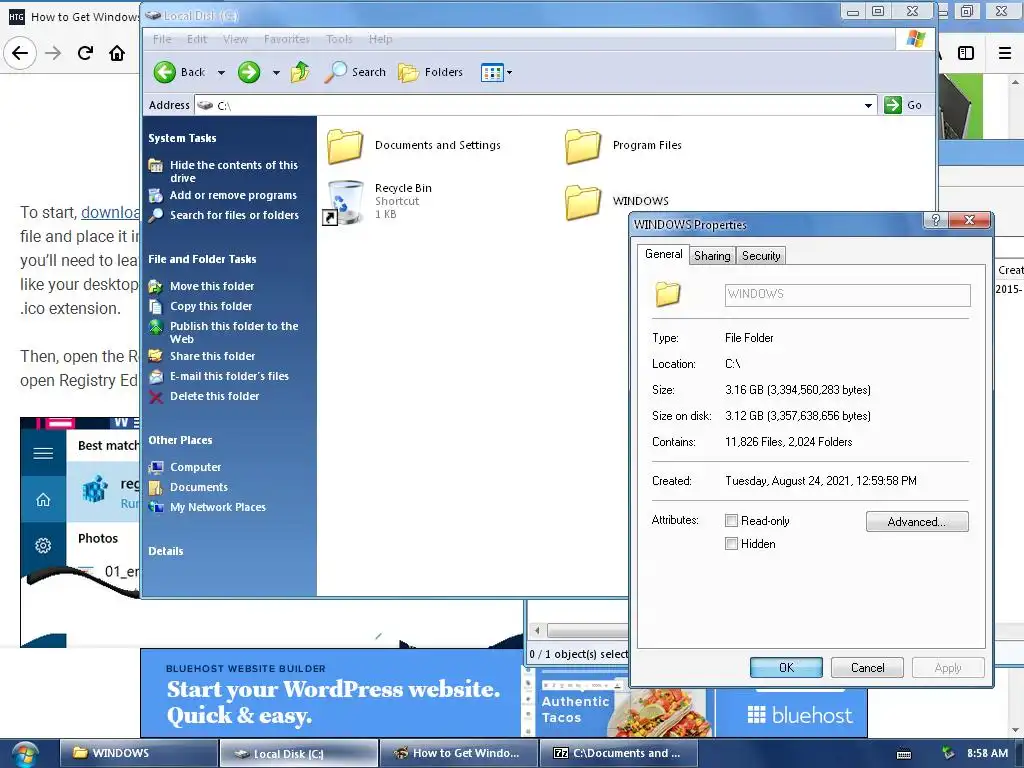The width and height of the screenshot is (1024, 768).
Task: Click the Views icon in toolbar
Action: click(492, 72)
